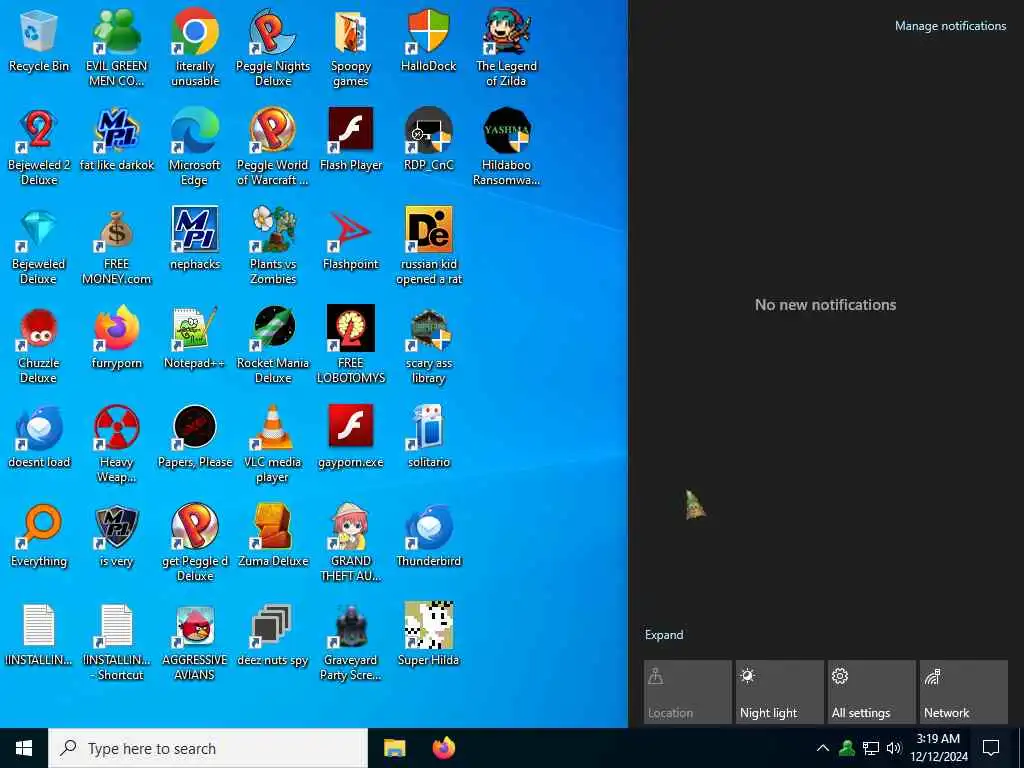Click the 'fat like darkok' icon
The width and height of the screenshot is (1024, 768).
click(x=116, y=140)
